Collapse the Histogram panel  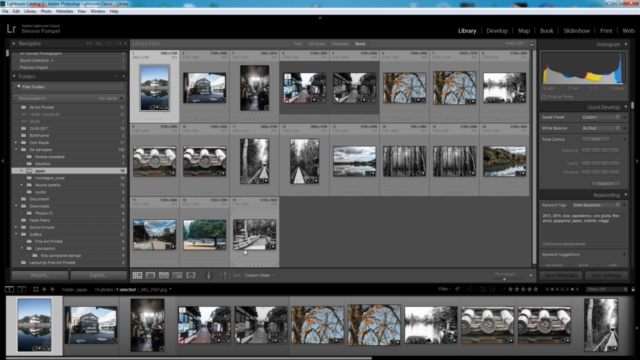pyautogui.click(x=626, y=44)
